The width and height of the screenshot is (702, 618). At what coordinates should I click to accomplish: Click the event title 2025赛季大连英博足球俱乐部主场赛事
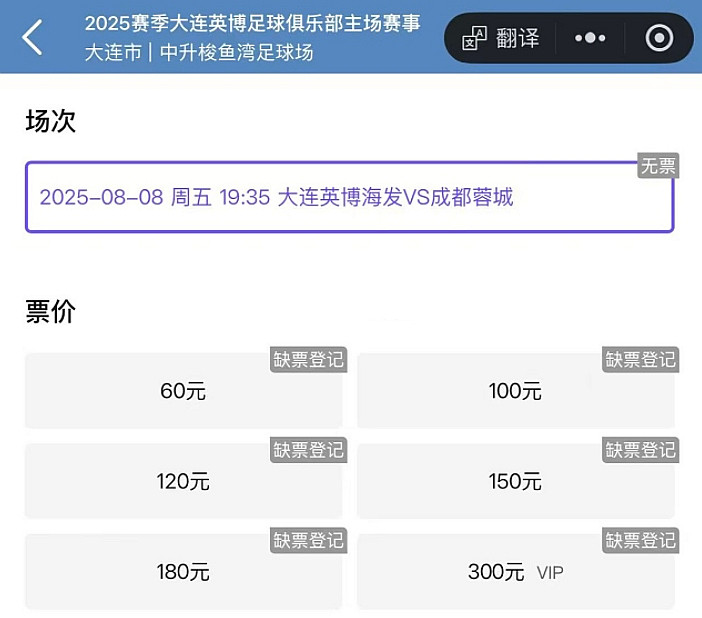[x=253, y=23]
